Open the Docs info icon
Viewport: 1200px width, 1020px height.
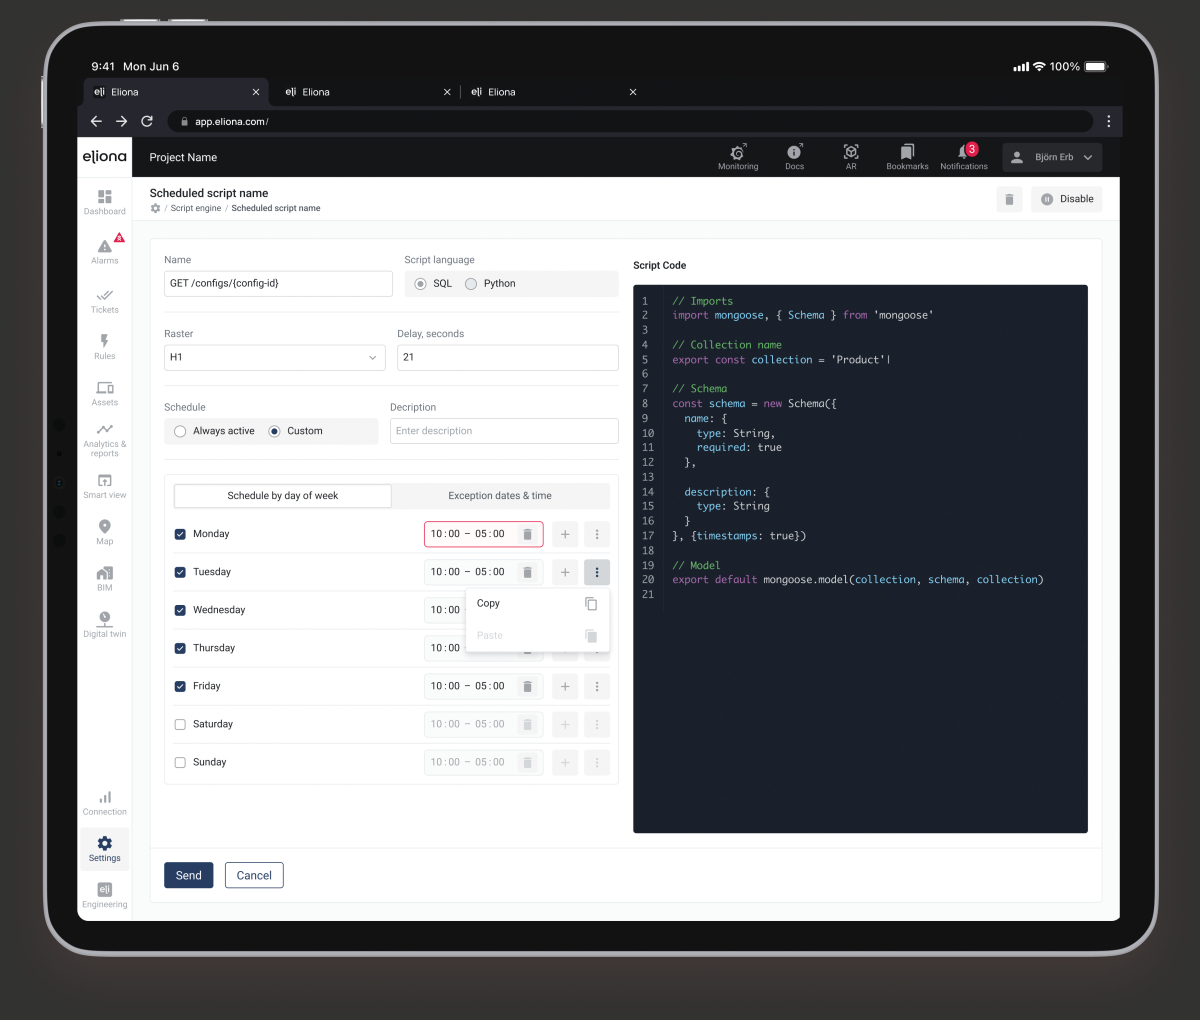[x=794, y=156]
